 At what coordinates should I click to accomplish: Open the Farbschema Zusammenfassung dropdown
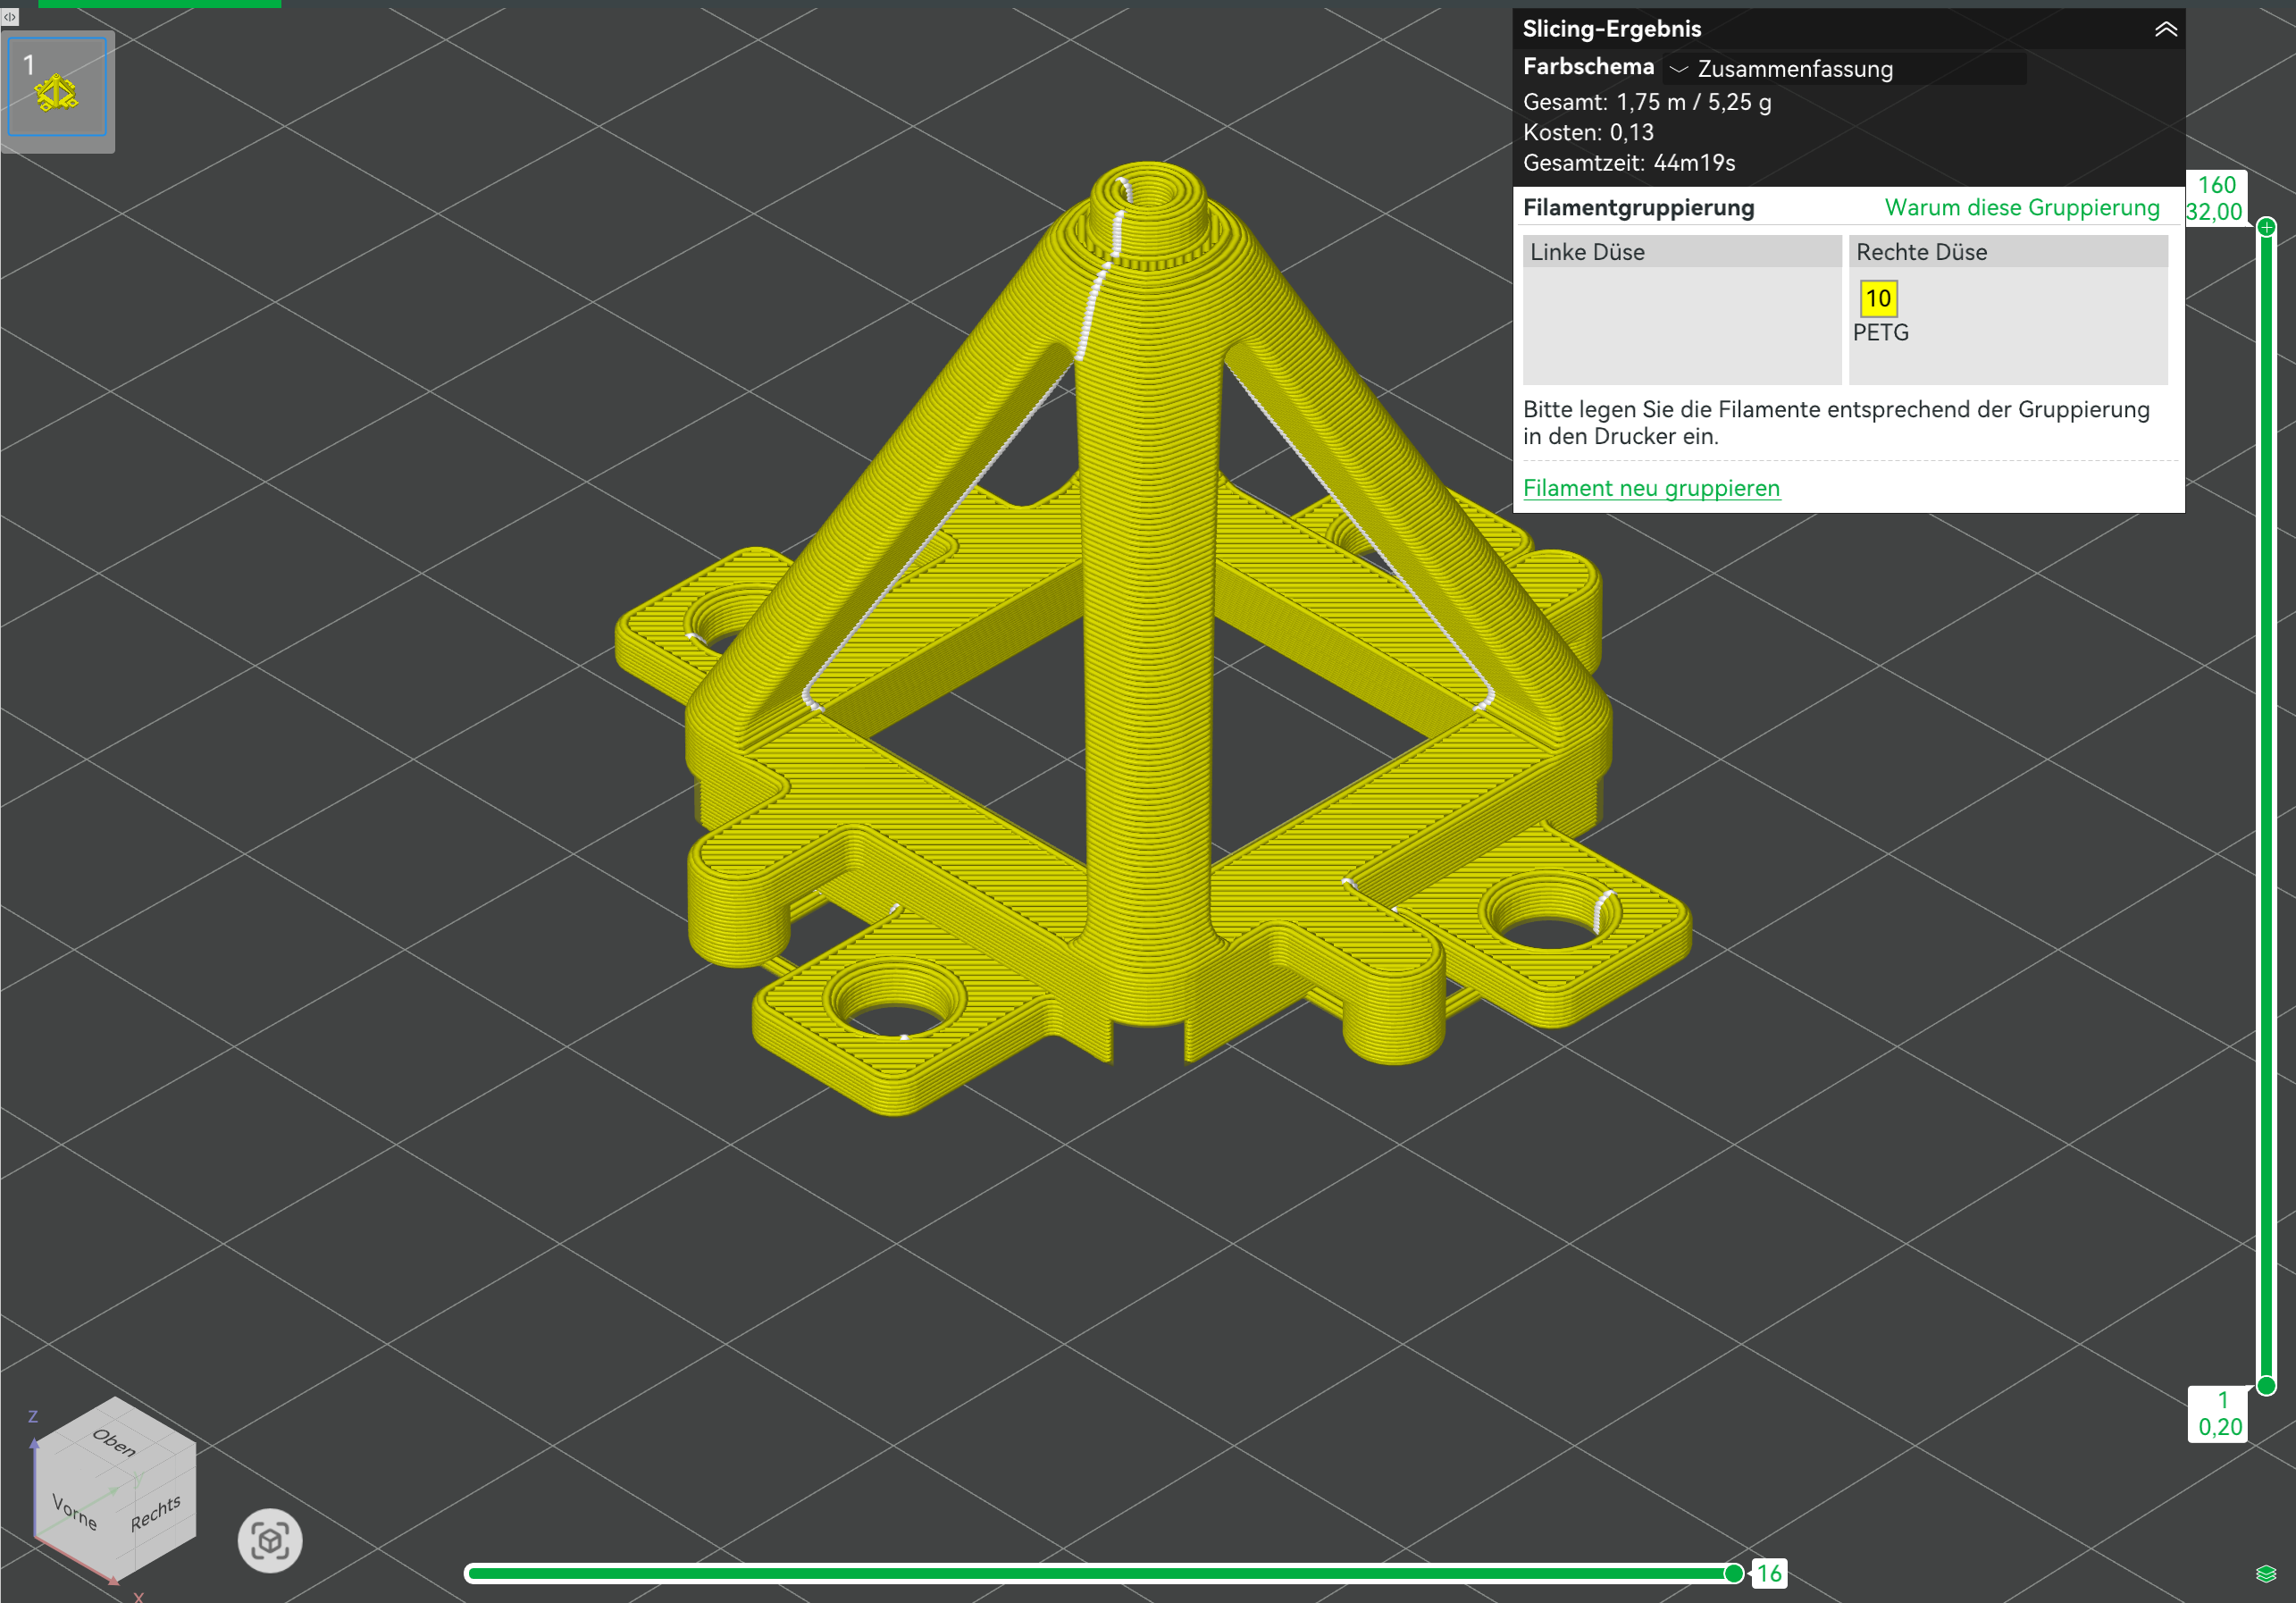pyautogui.click(x=1844, y=68)
